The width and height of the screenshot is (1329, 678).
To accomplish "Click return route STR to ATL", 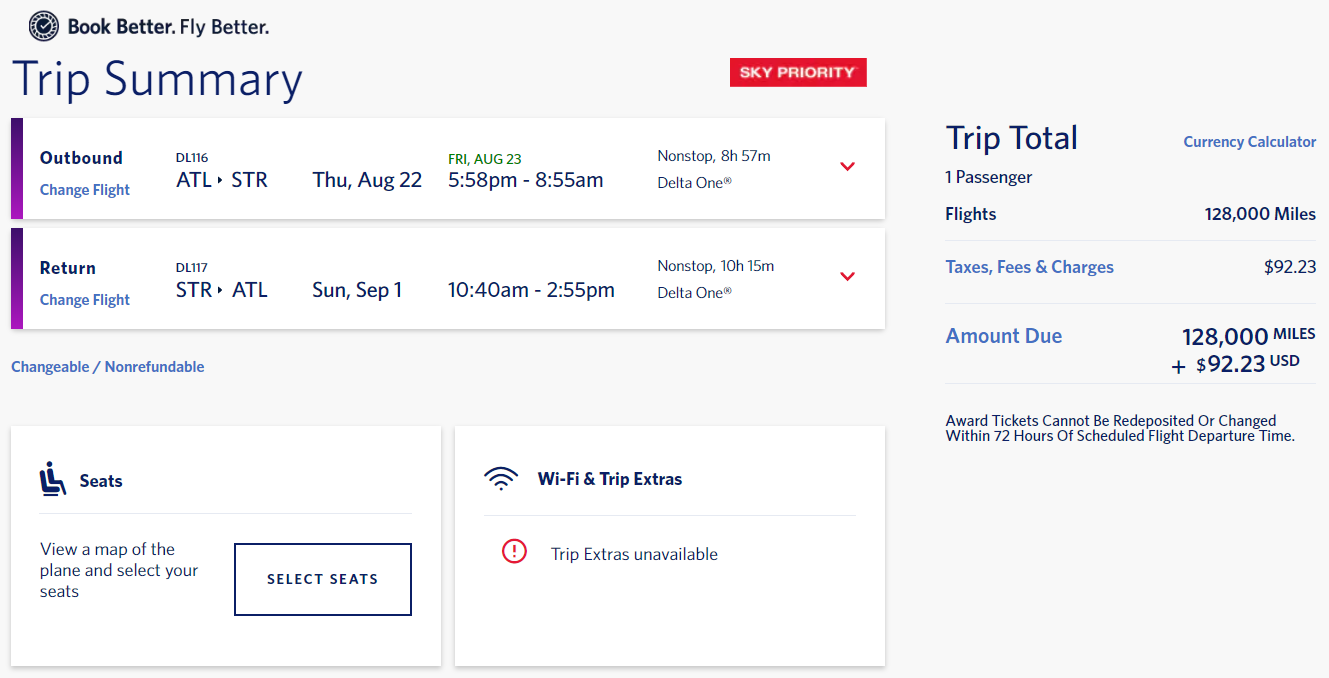I will tap(222, 290).
